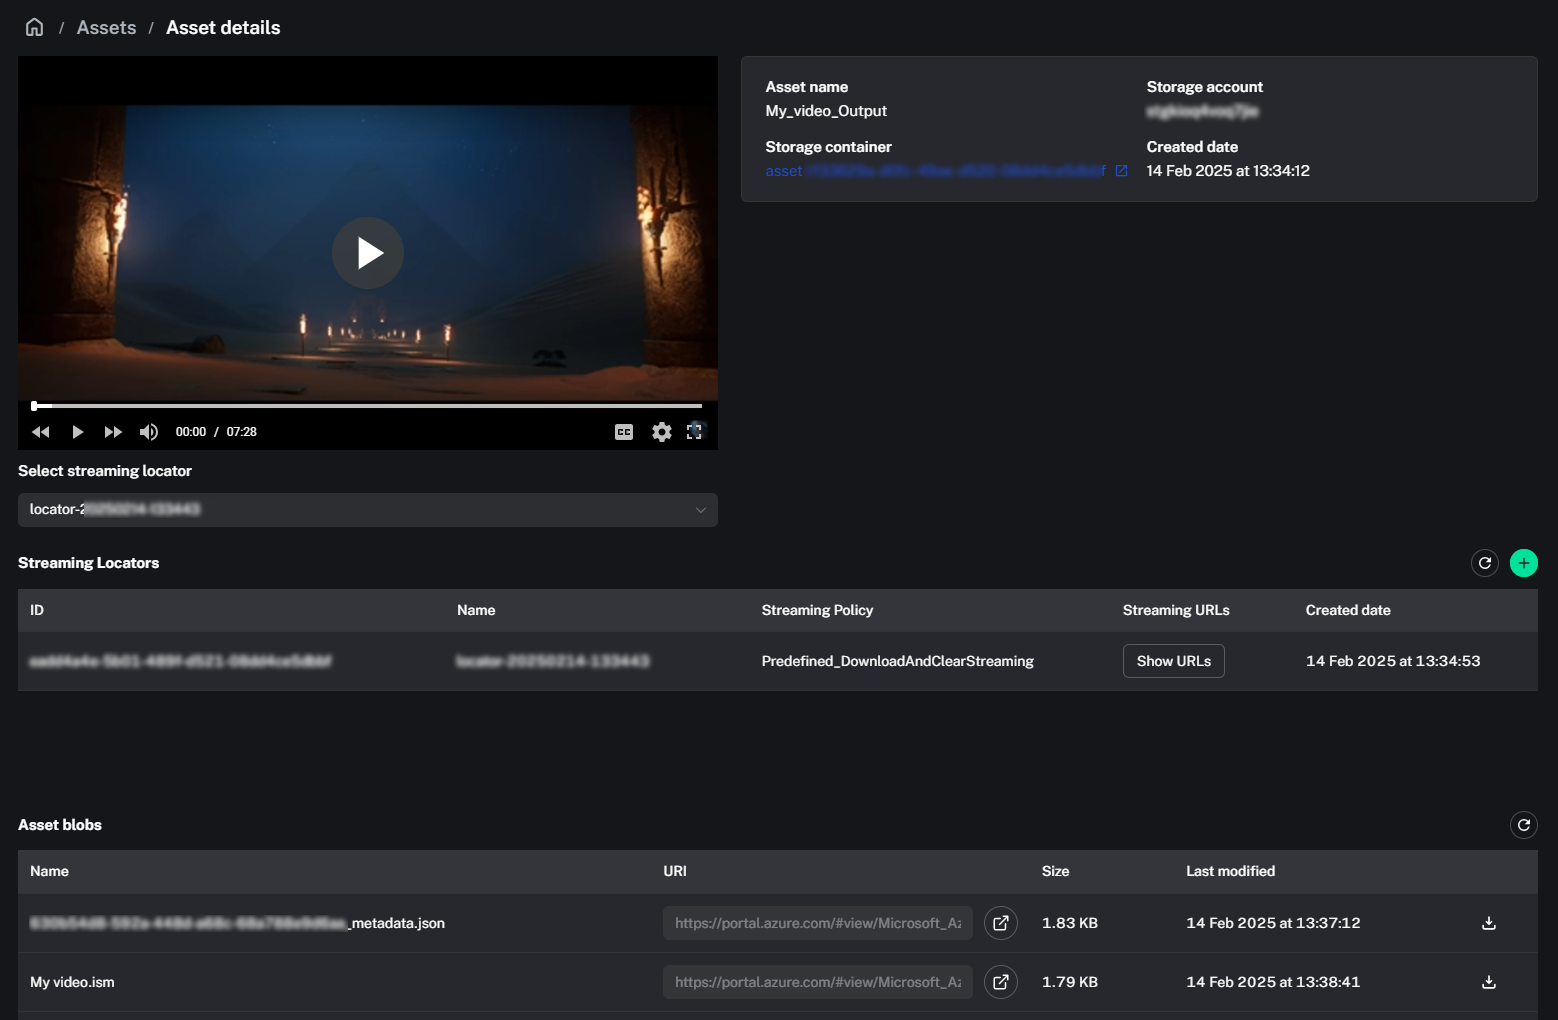The height and width of the screenshot is (1020, 1558).
Task: Open the metadata.json blob URI in a new window
Action: [x=1001, y=923]
